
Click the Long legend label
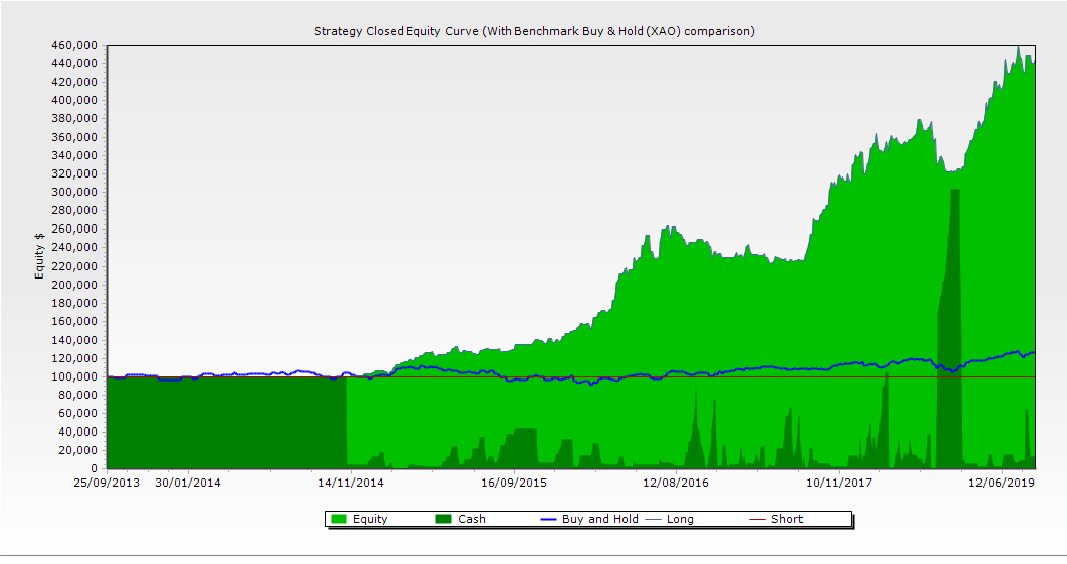[x=680, y=519]
